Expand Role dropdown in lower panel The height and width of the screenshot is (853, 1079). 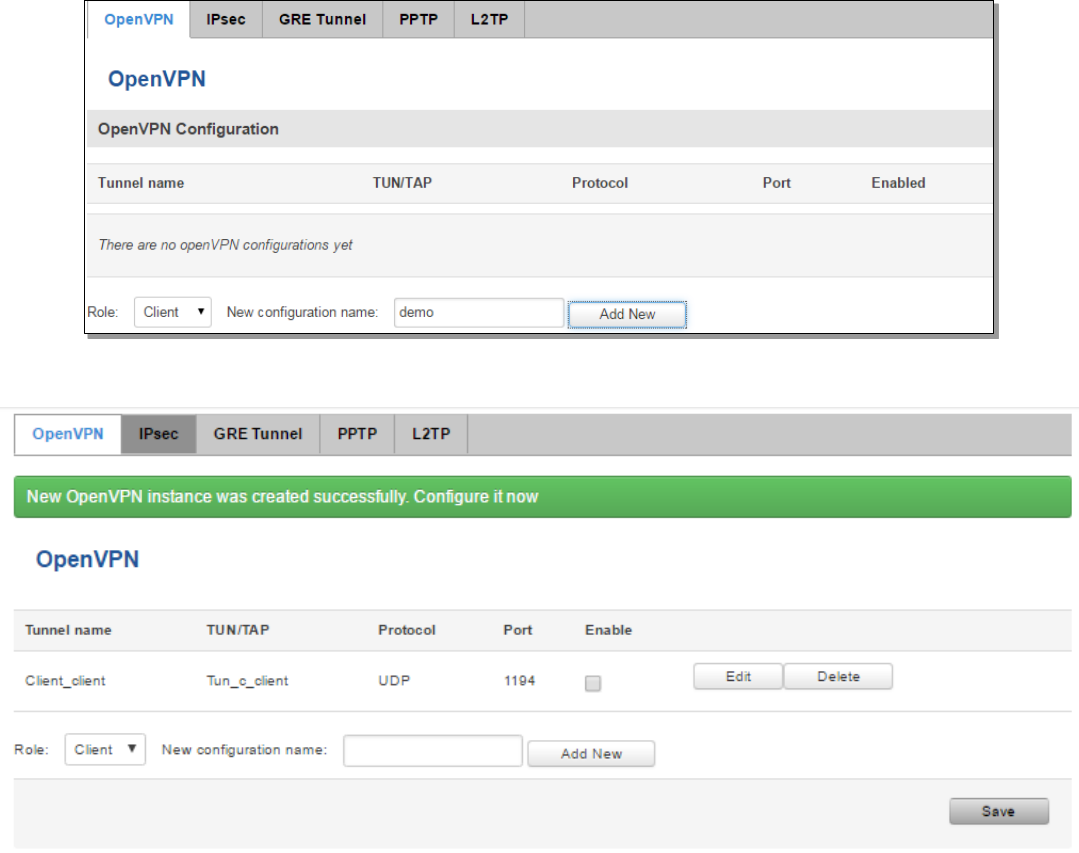click(105, 749)
